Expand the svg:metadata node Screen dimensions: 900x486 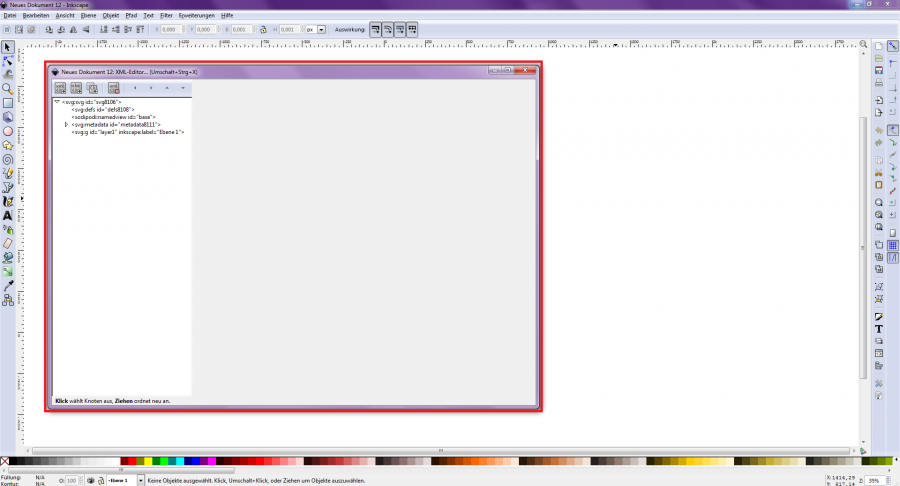[x=66, y=124]
